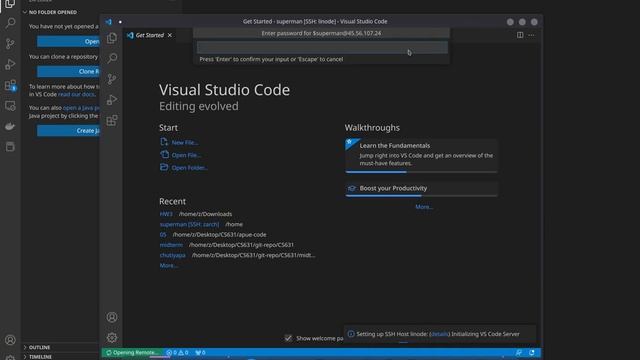The image size is (640, 360).
Task: Open recent superman SSH entry
Action: click(189, 224)
